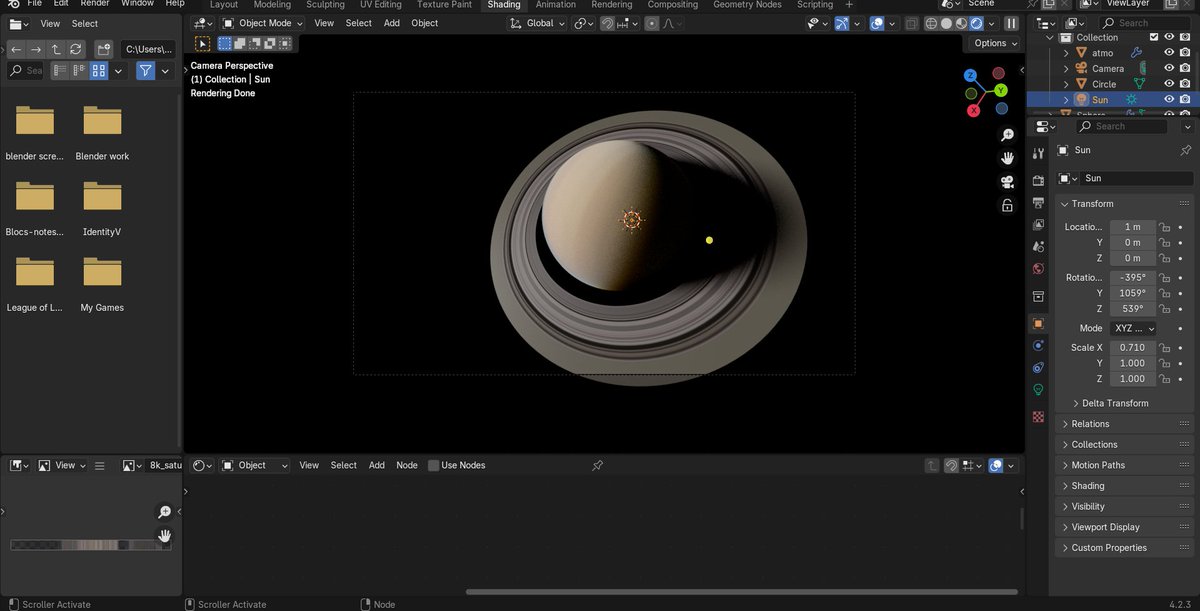Click the outliner Search field

click(x=1146, y=23)
